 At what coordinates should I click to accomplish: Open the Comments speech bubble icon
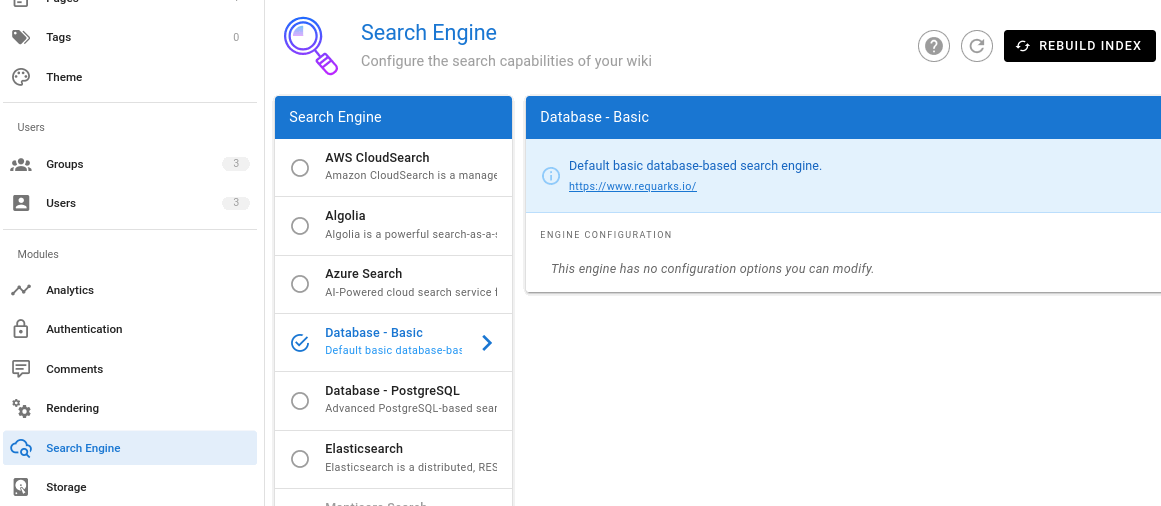[x=21, y=369]
